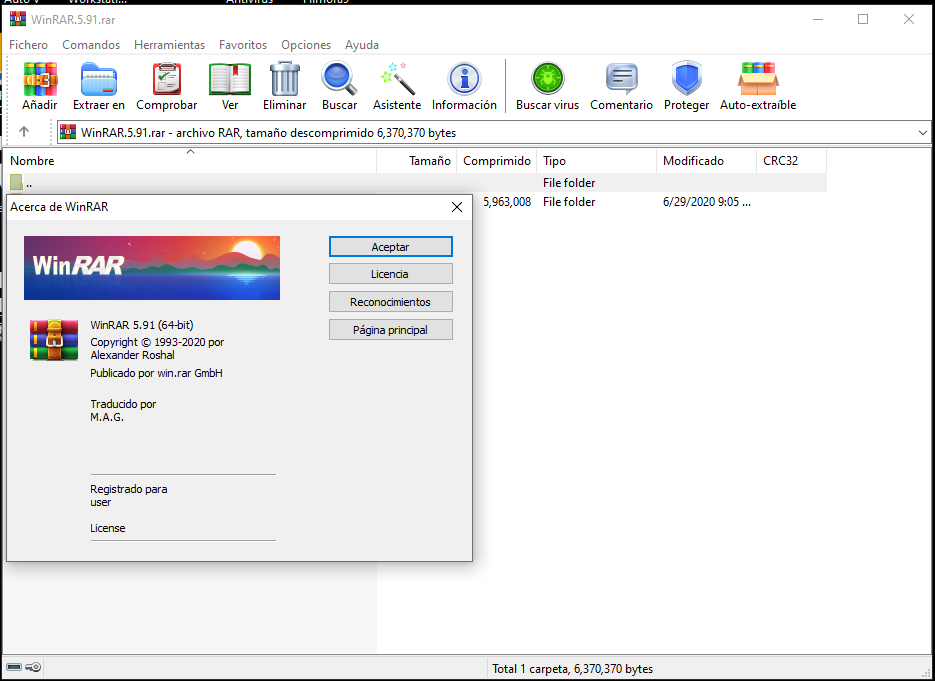Click the Eliminar trash can icon
The image size is (935, 681).
(284, 79)
